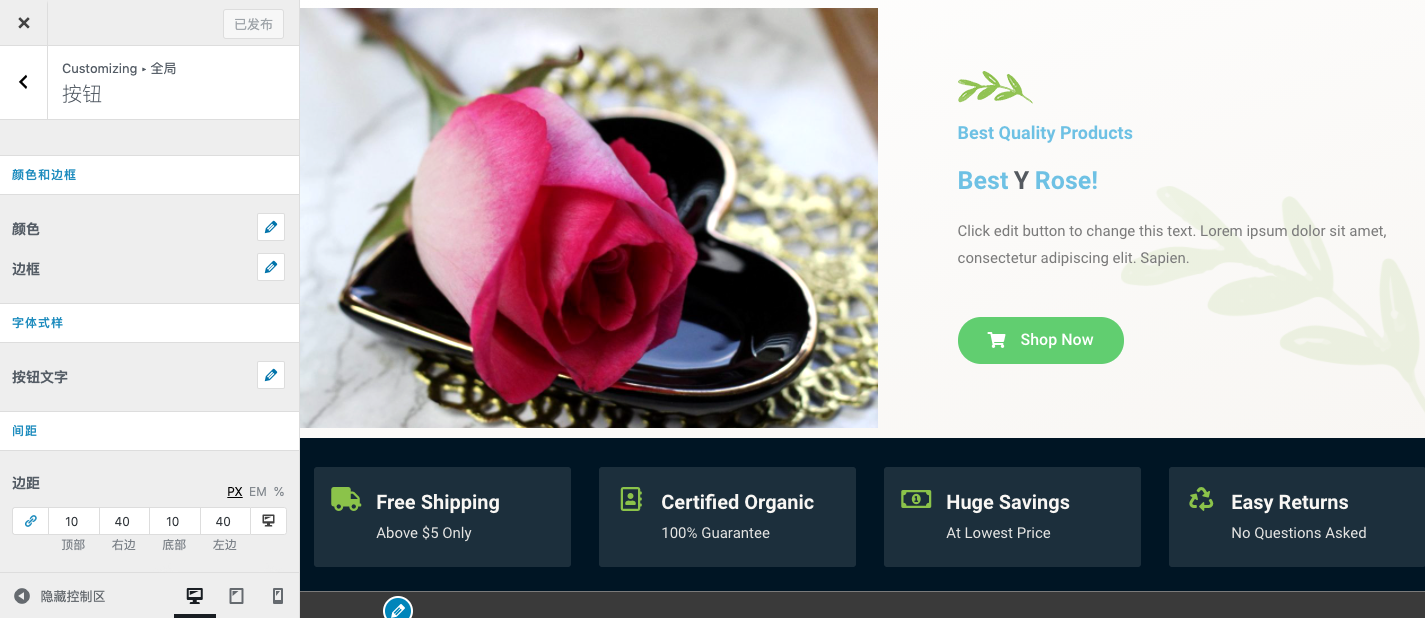Viewport: 1425px width, 618px height.
Task: Click the Free Shipping info card
Action: click(442, 517)
